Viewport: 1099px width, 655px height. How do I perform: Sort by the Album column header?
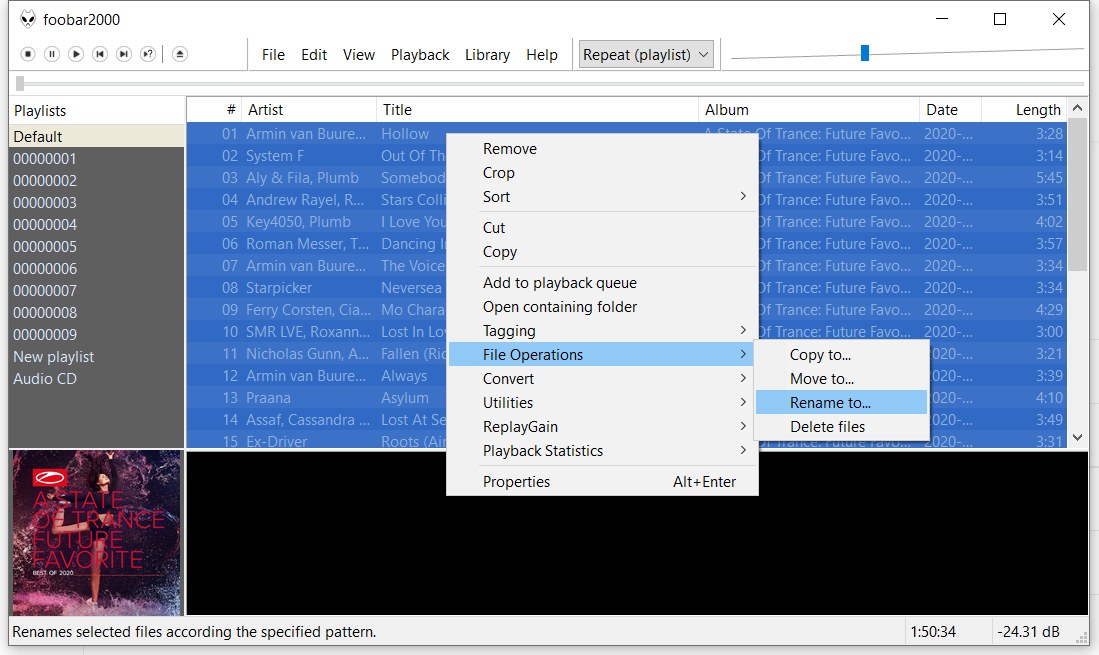[809, 109]
